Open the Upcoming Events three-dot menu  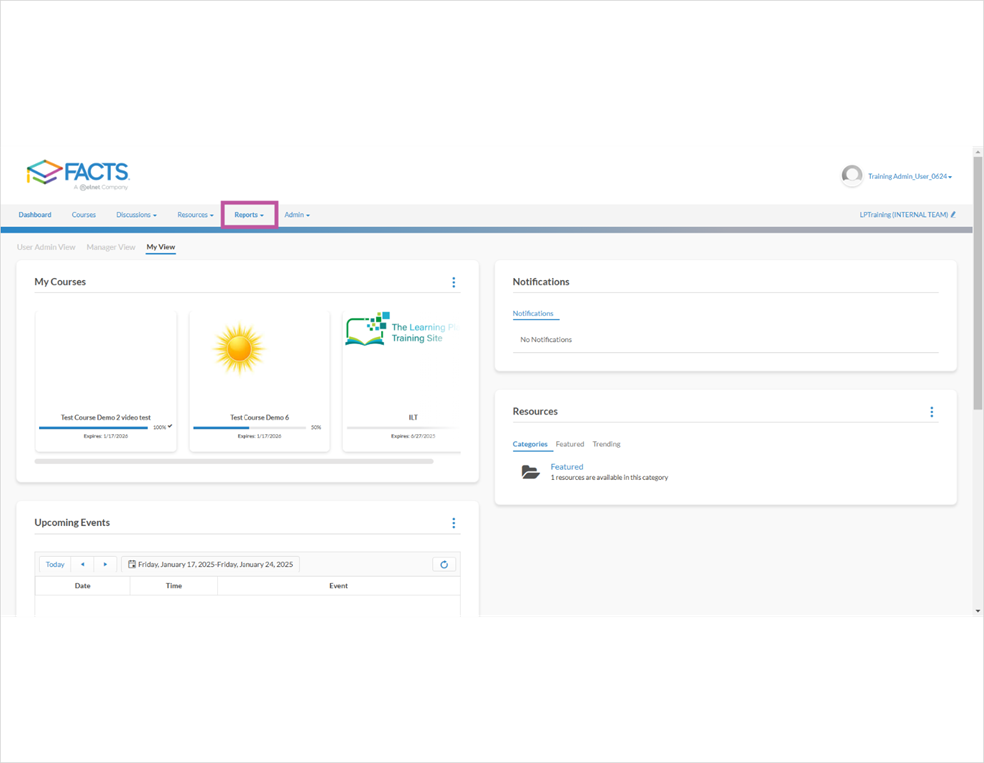(x=454, y=522)
